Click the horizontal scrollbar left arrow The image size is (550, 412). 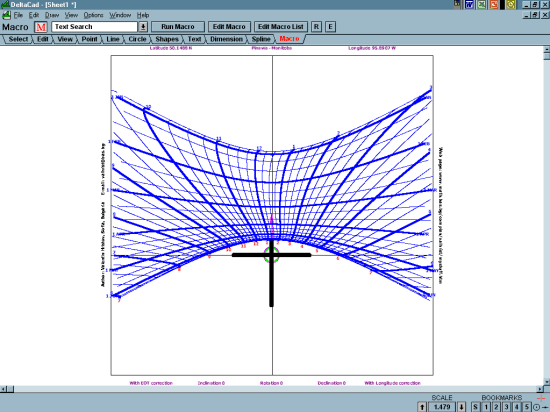[x=3, y=389]
